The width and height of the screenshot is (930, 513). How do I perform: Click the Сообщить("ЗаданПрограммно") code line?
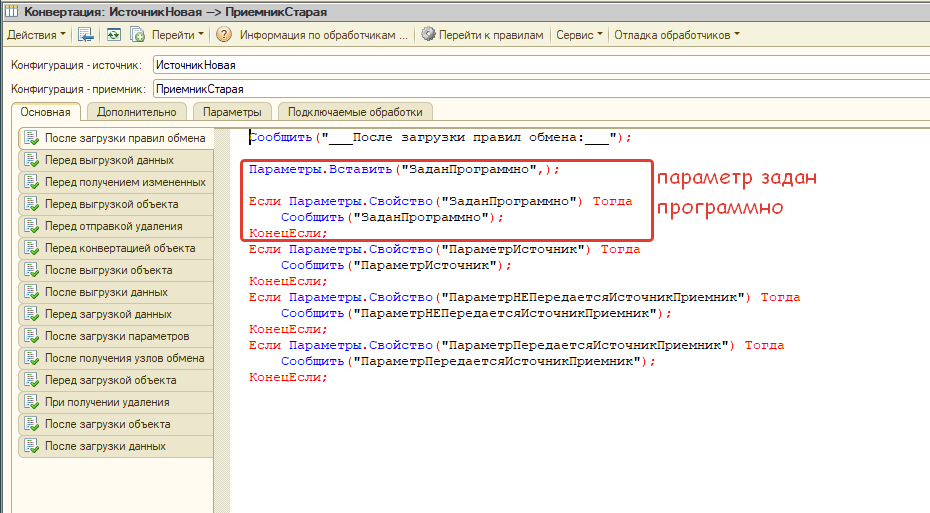pos(392,218)
